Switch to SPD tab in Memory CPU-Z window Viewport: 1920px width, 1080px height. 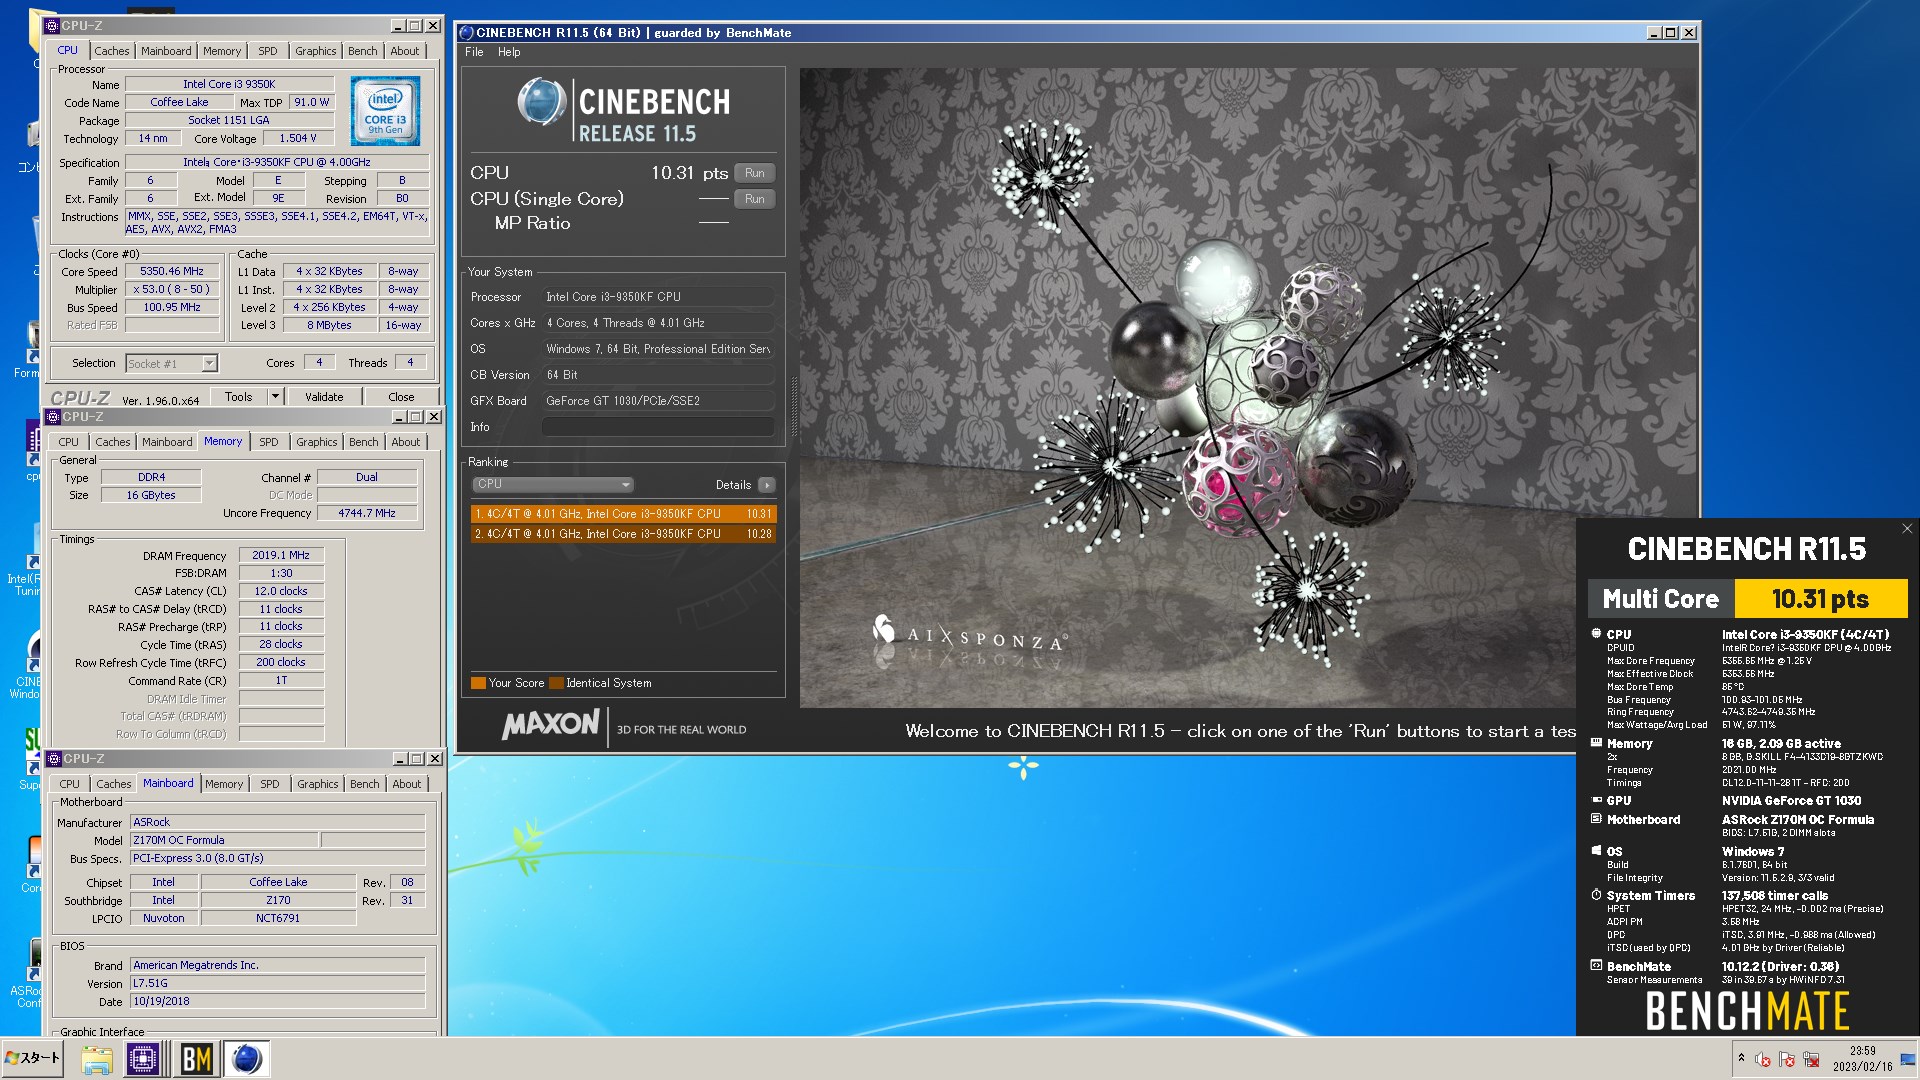[x=269, y=442]
